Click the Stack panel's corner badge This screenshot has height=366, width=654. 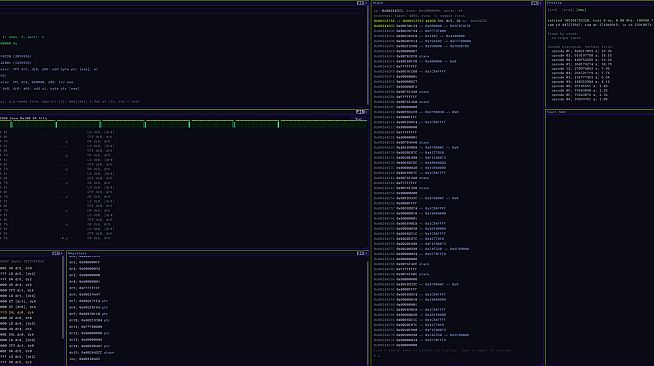click(535, 3)
